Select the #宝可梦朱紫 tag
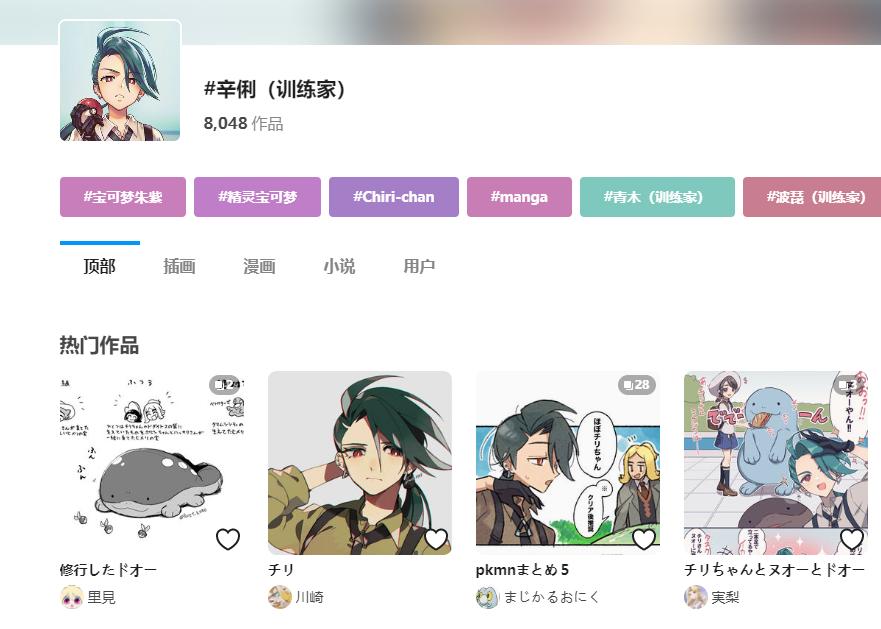Viewport: 881px width, 629px height. click(123, 197)
